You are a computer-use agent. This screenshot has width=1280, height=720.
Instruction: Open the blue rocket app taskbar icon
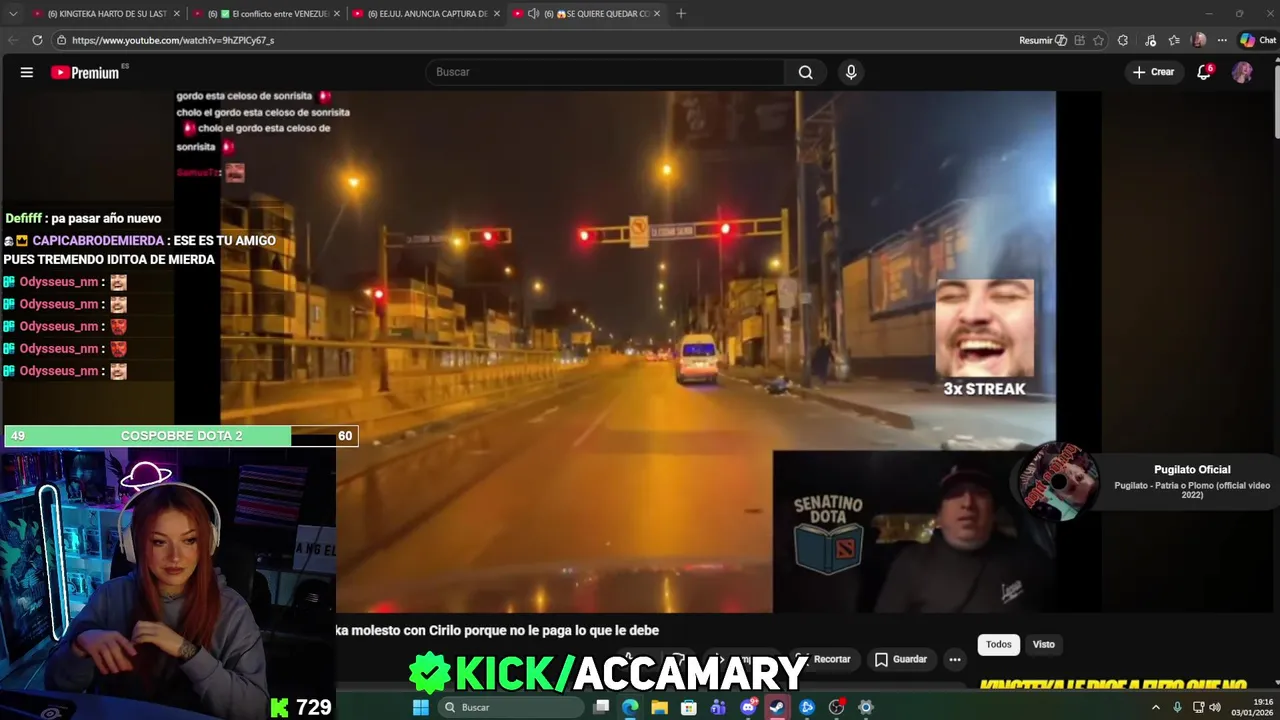click(807, 707)
